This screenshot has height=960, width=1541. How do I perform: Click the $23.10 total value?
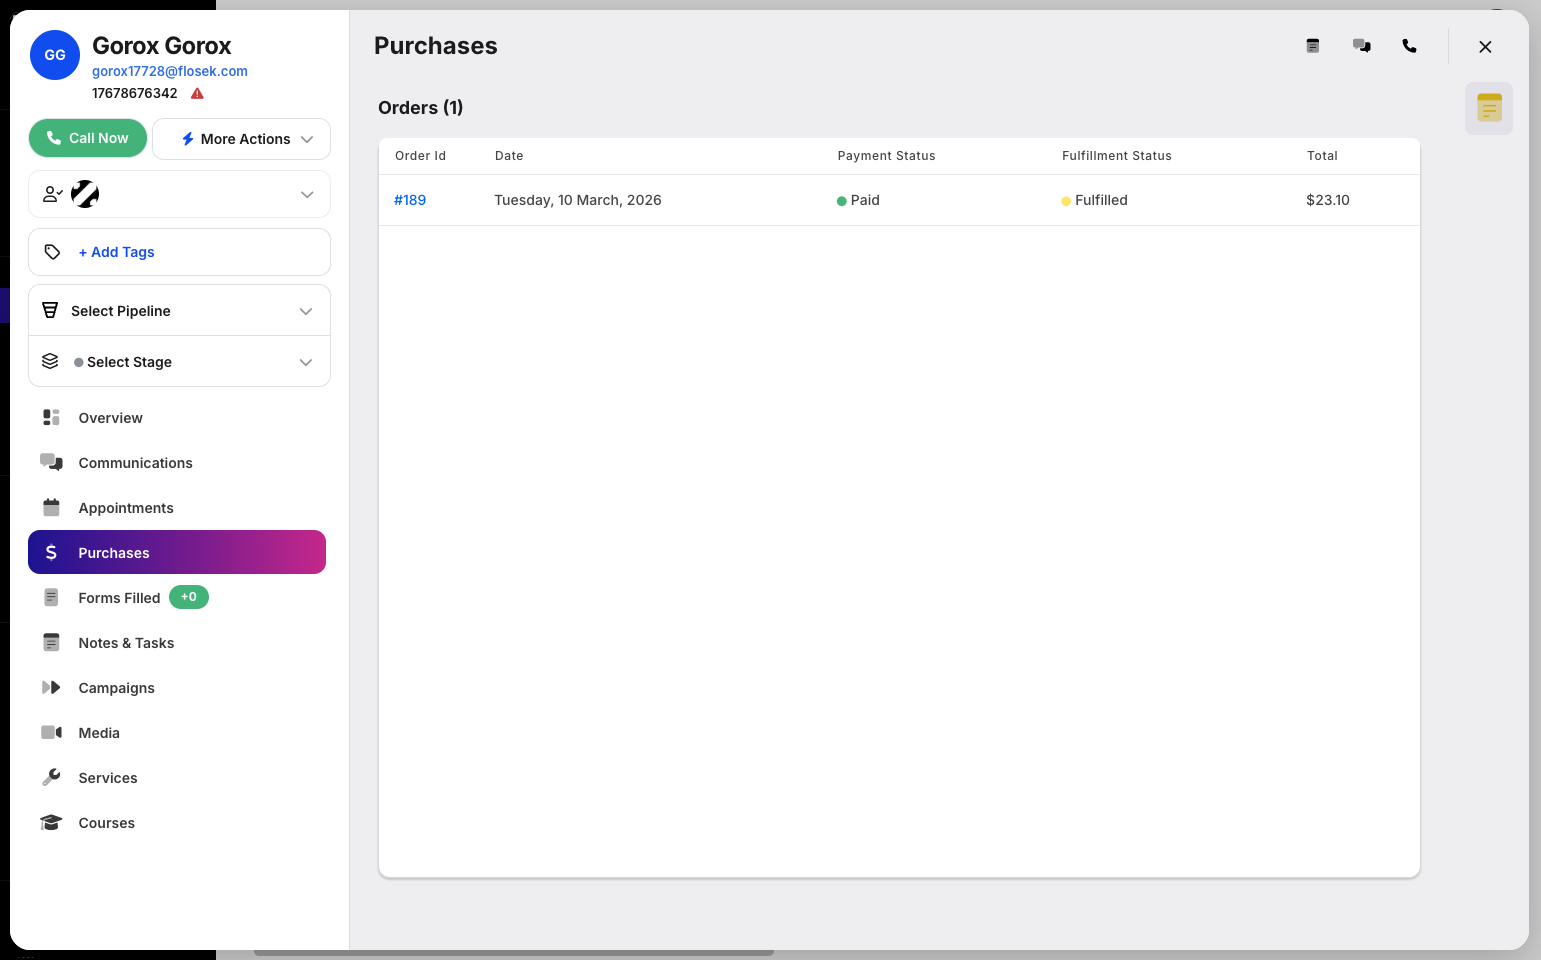pyautogui.click(x=1328, y=200)
